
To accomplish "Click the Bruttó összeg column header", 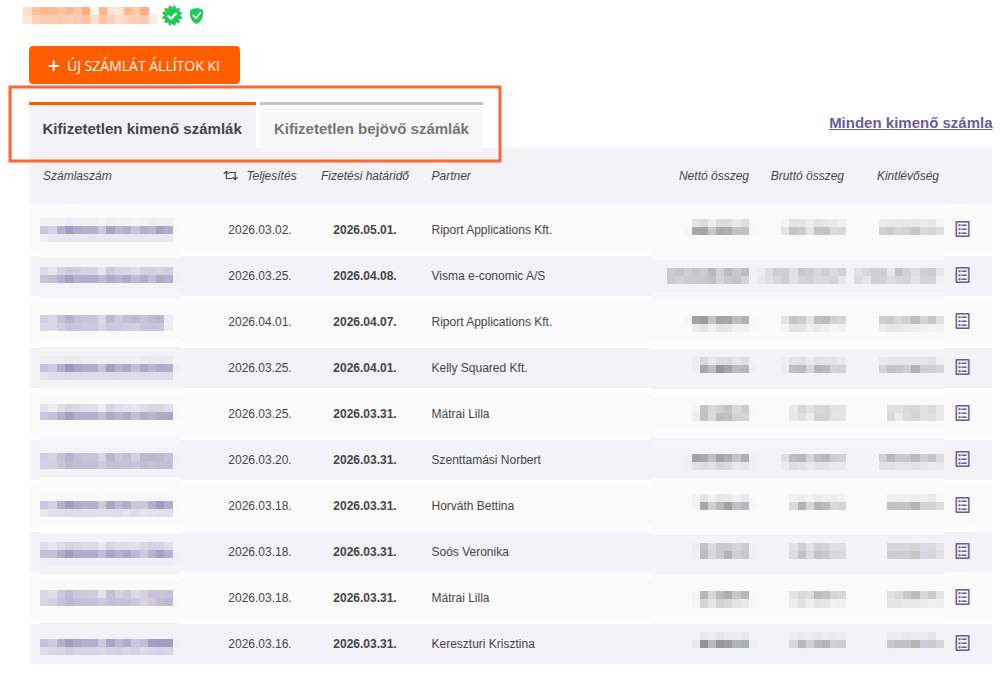I will pyautogui.click(x=807, y=176).
